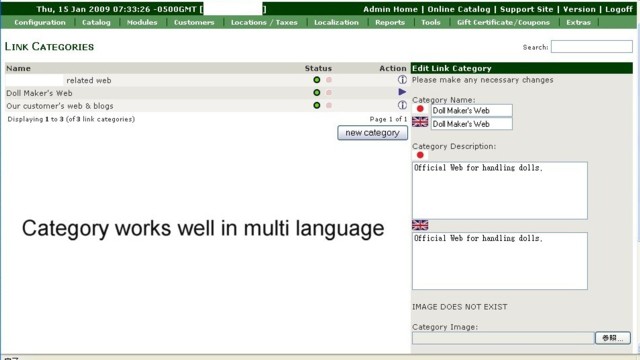Click 'Displaying 1 to 3' count text

point(71,119)
